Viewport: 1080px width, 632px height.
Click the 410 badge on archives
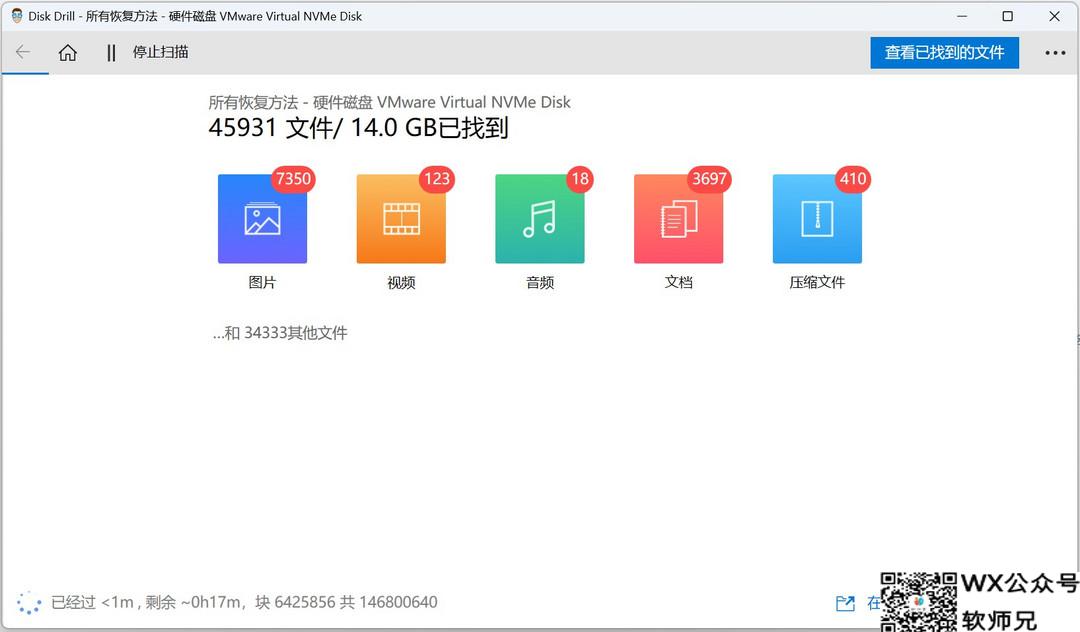pyautogui.click(x=853, y=179)
